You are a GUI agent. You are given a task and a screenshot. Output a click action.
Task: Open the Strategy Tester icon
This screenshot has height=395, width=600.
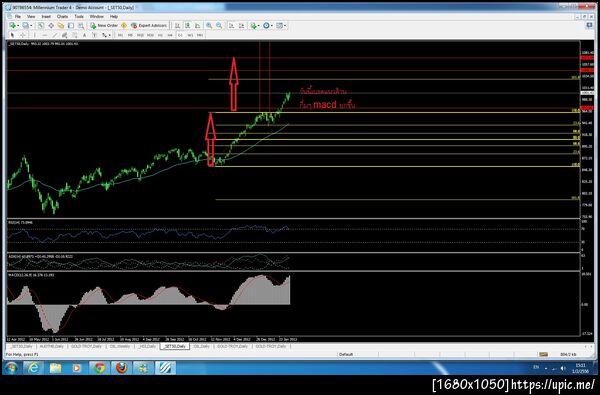pyautogui.click(x=81, y=26)
